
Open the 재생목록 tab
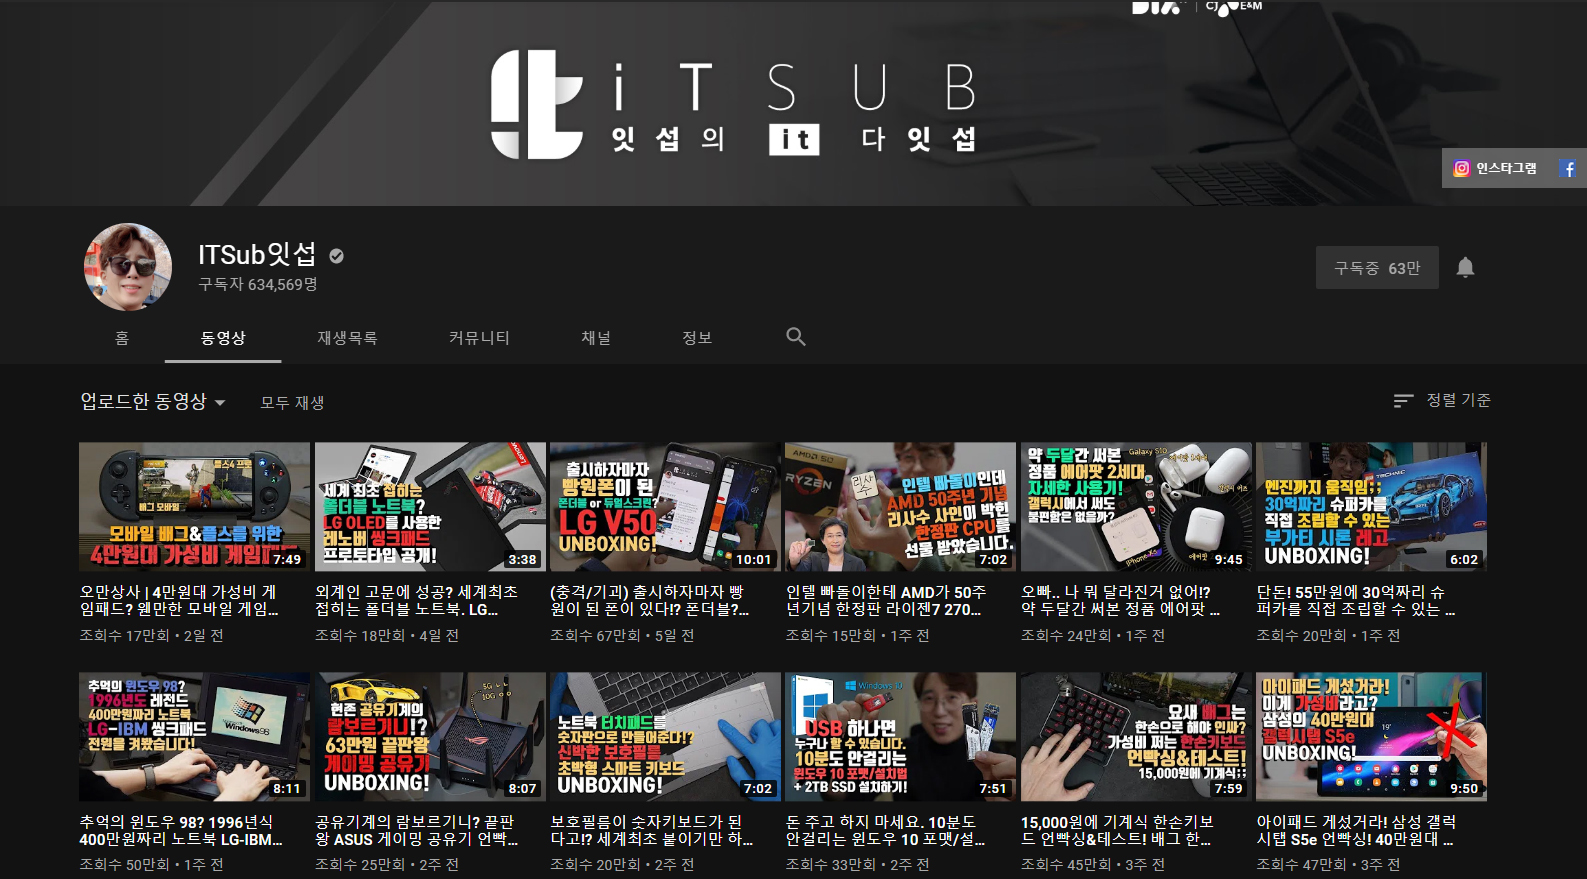tap(347, 338)
